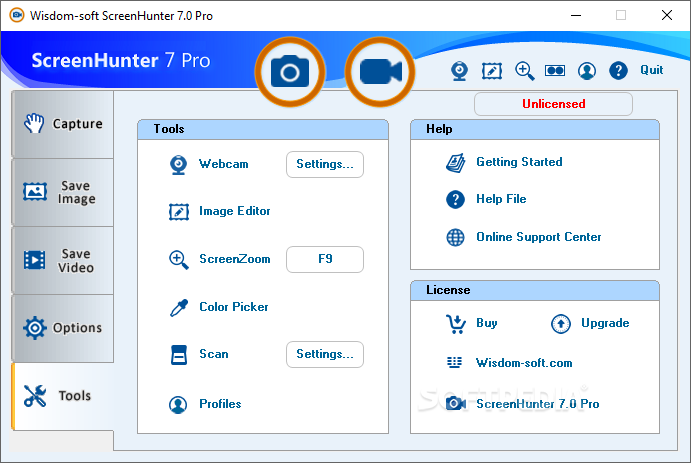Select the Tools tab
691x463 pixels.
63,396
